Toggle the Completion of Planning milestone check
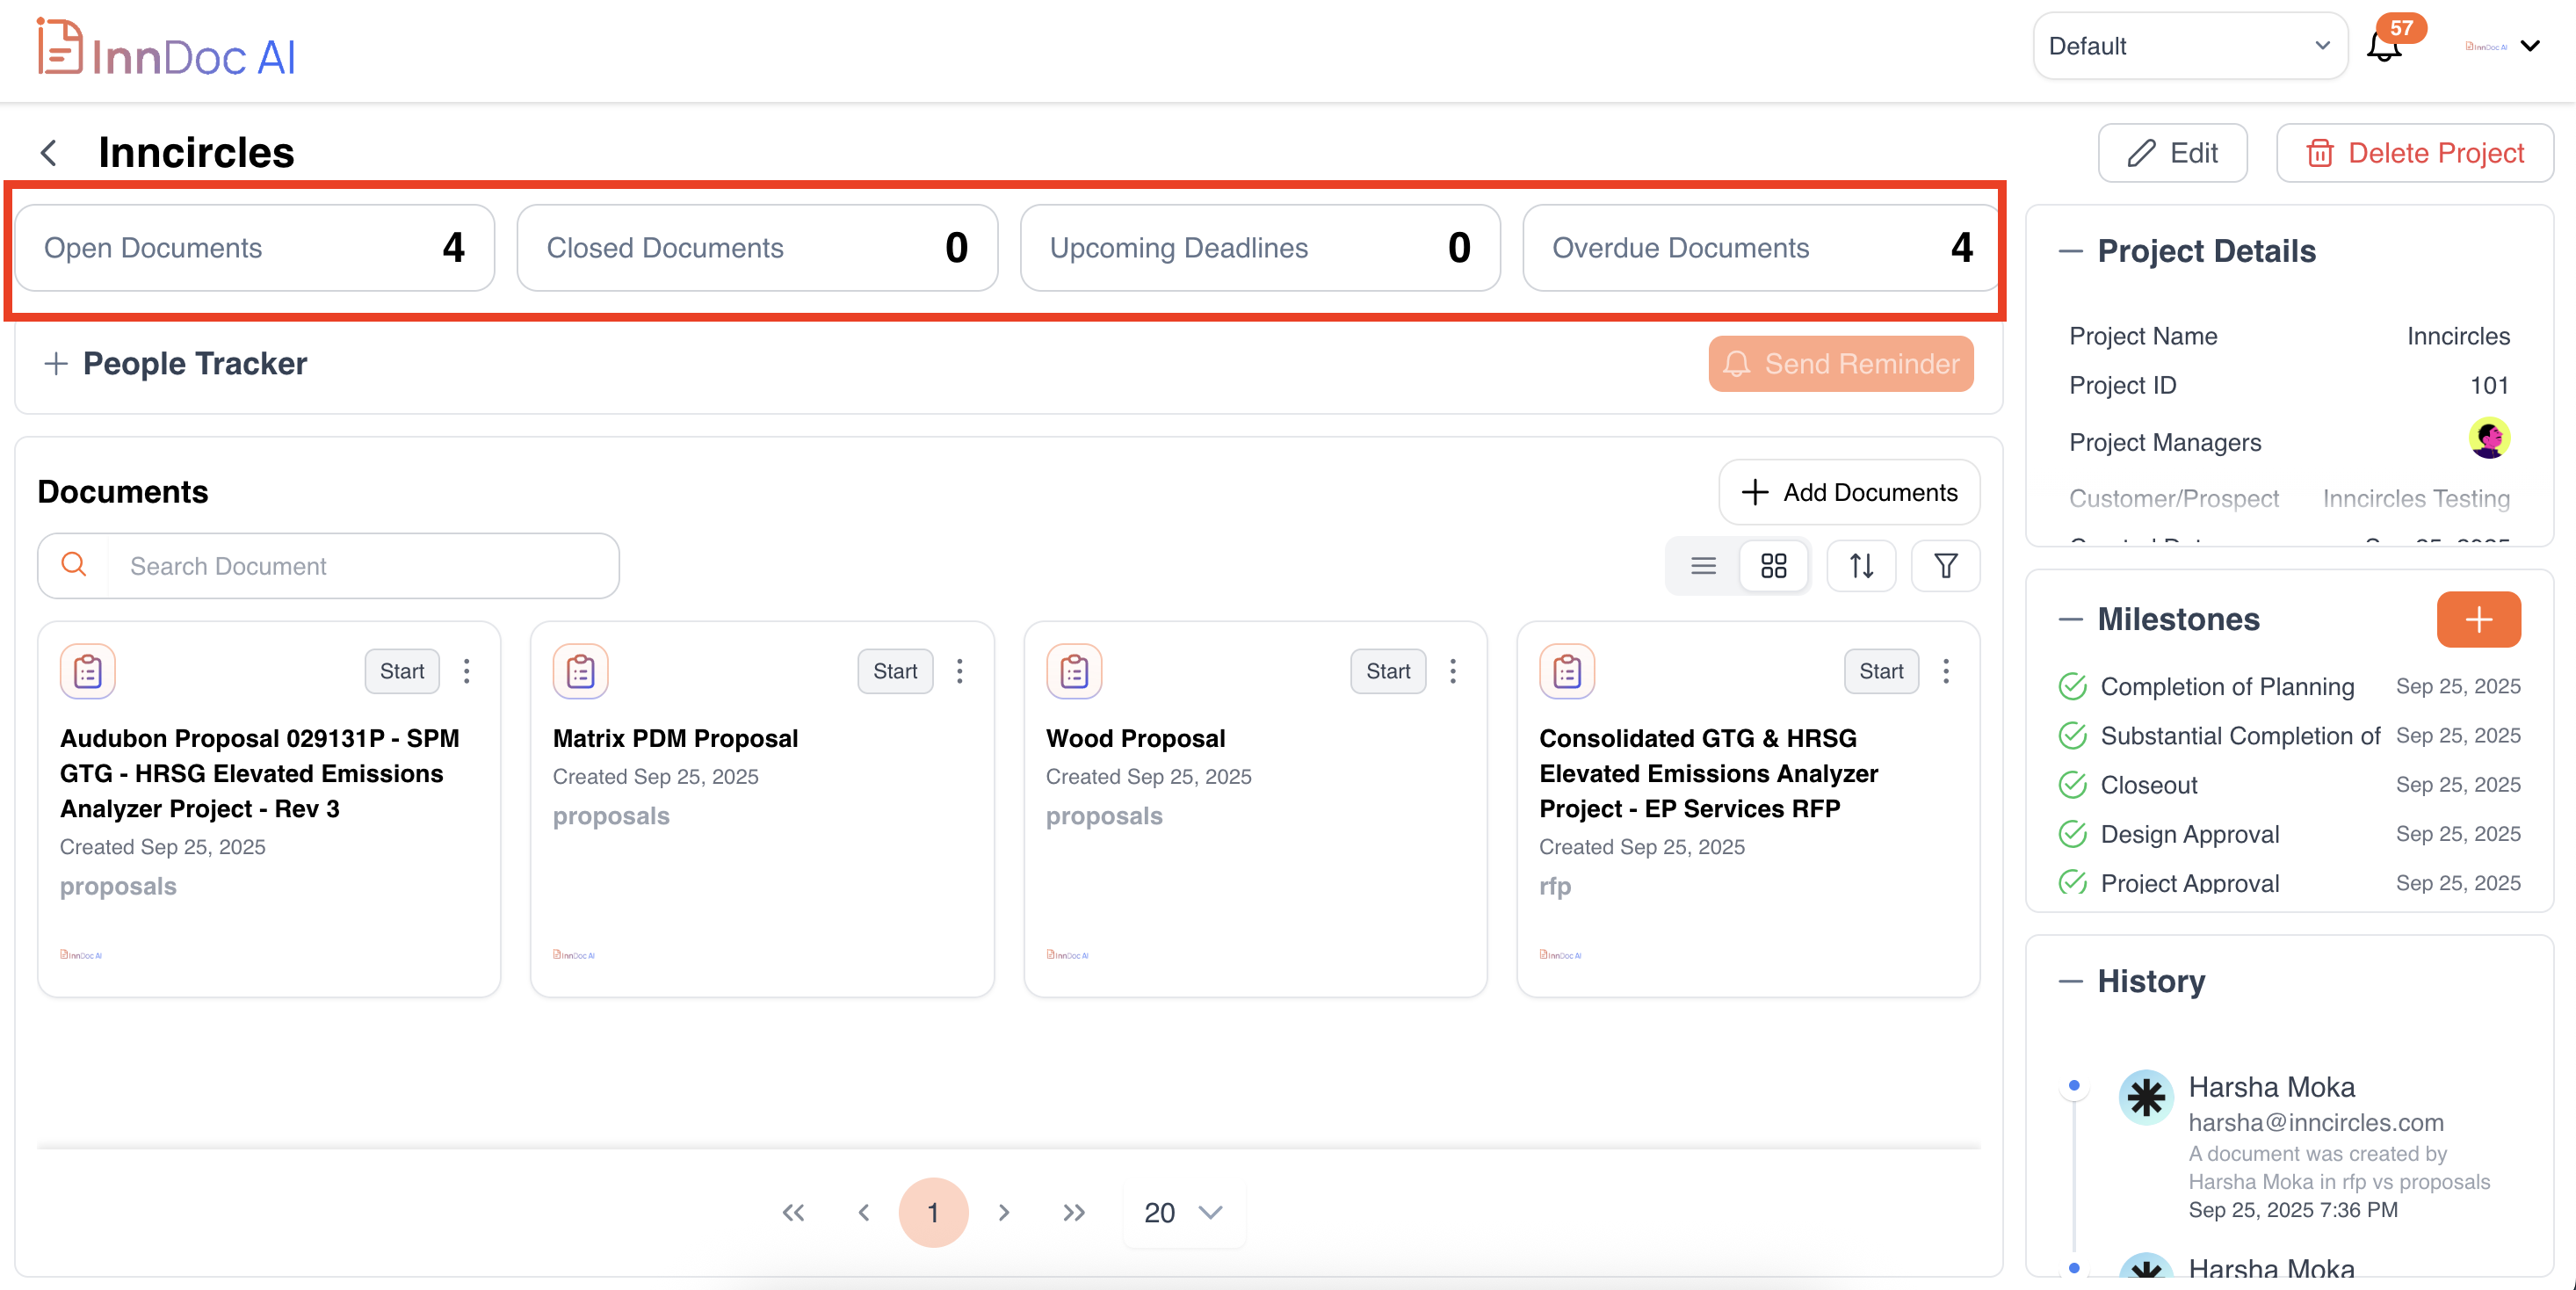Image resolution: width=2576 pixels, height=1290 pixels. (x=2072, y=686)
